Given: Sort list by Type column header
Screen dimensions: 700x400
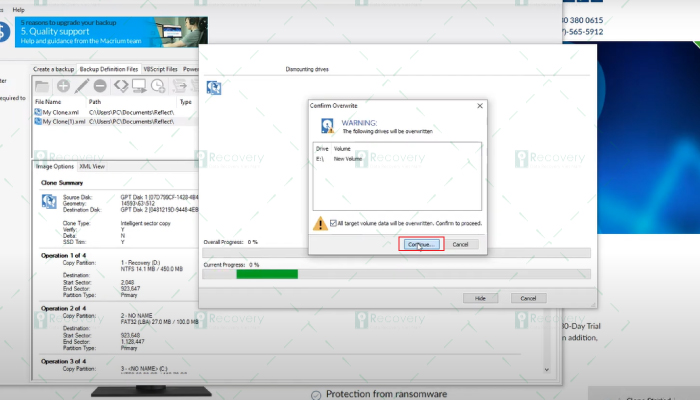Looking at the screenshot, I should (x=188, y=102).
